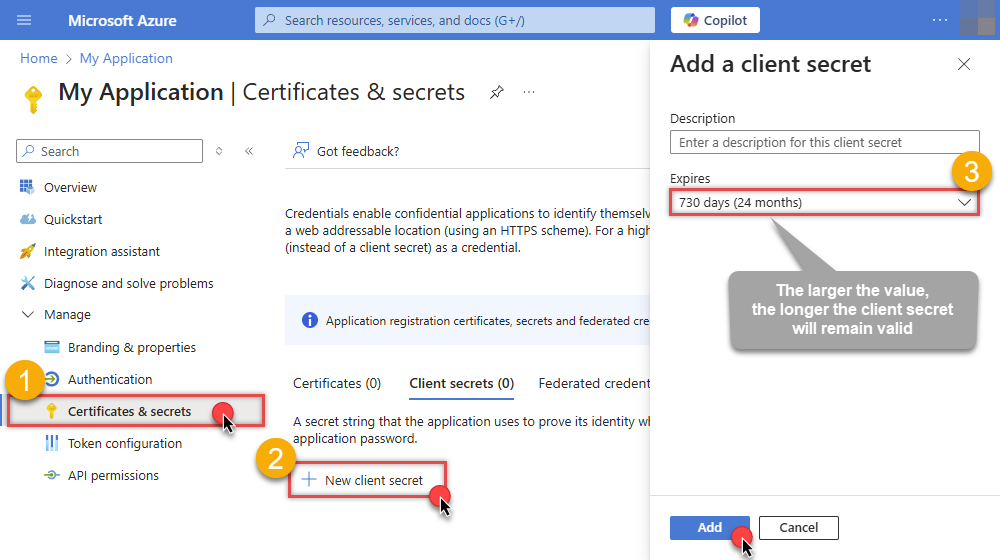
Task: Open Integration assistant
Action: [x=101, y=251]
